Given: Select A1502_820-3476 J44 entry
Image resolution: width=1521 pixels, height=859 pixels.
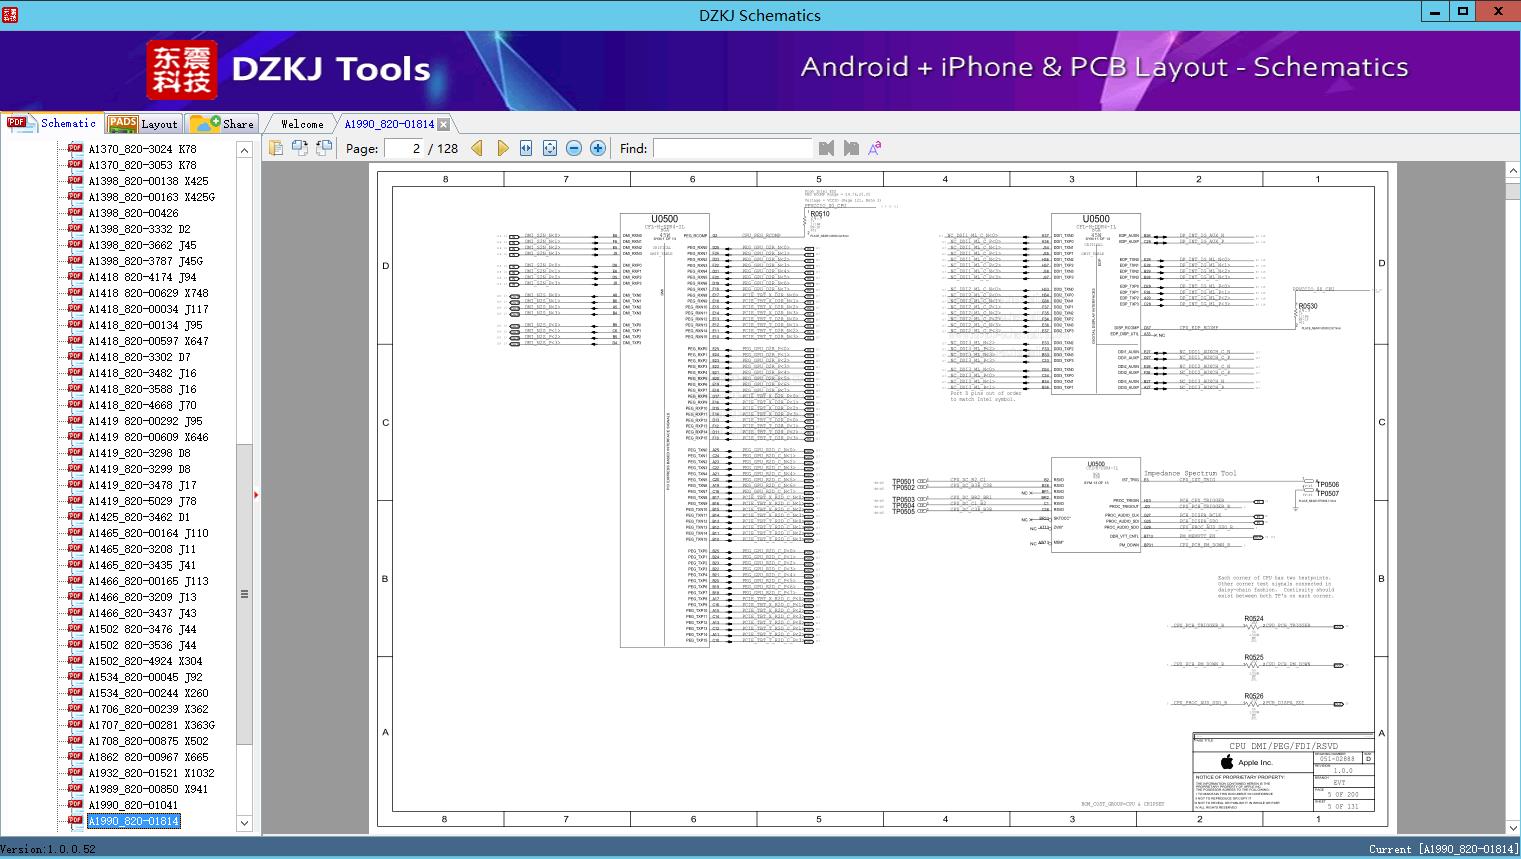Looking at the screenshot, I should 142,629.
